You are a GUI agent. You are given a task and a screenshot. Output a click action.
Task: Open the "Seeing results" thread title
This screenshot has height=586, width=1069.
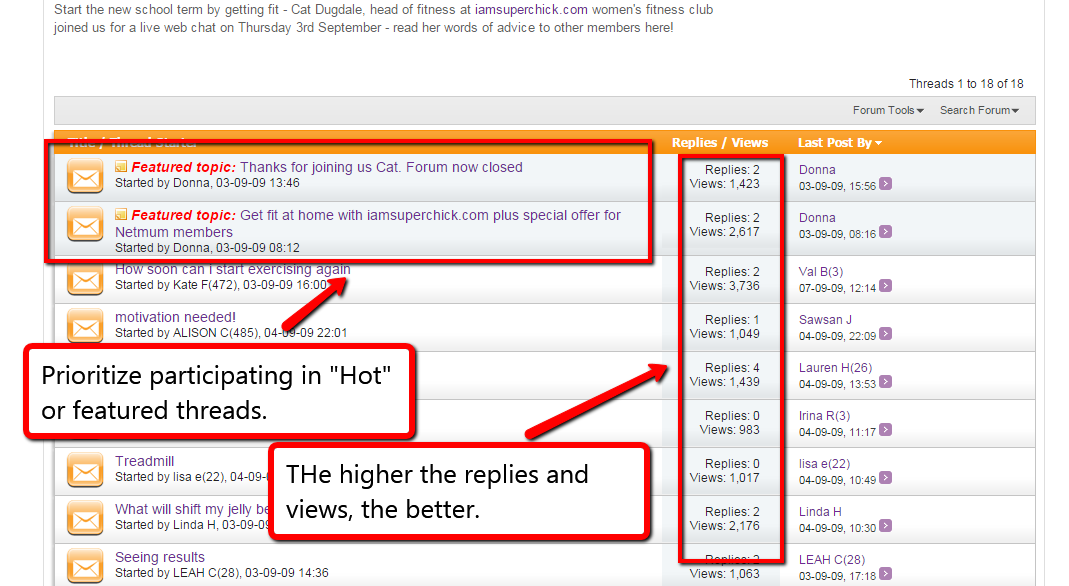click(159, 557)
